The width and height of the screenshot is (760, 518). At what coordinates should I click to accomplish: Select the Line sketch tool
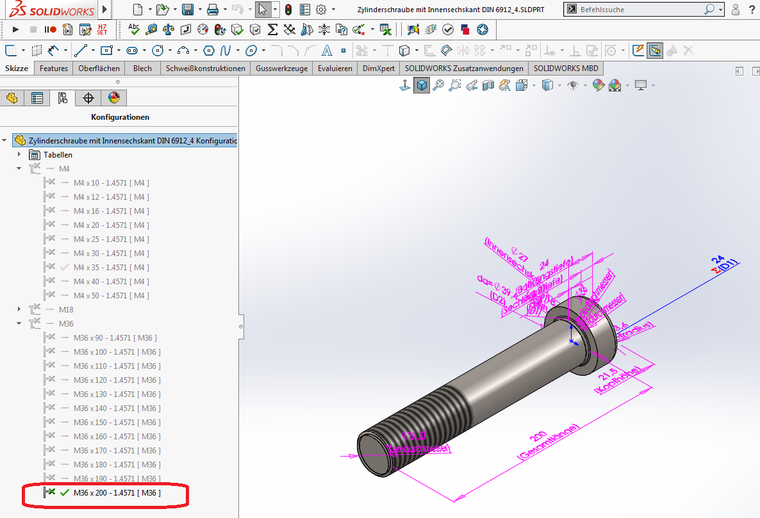tap(80, 50)
